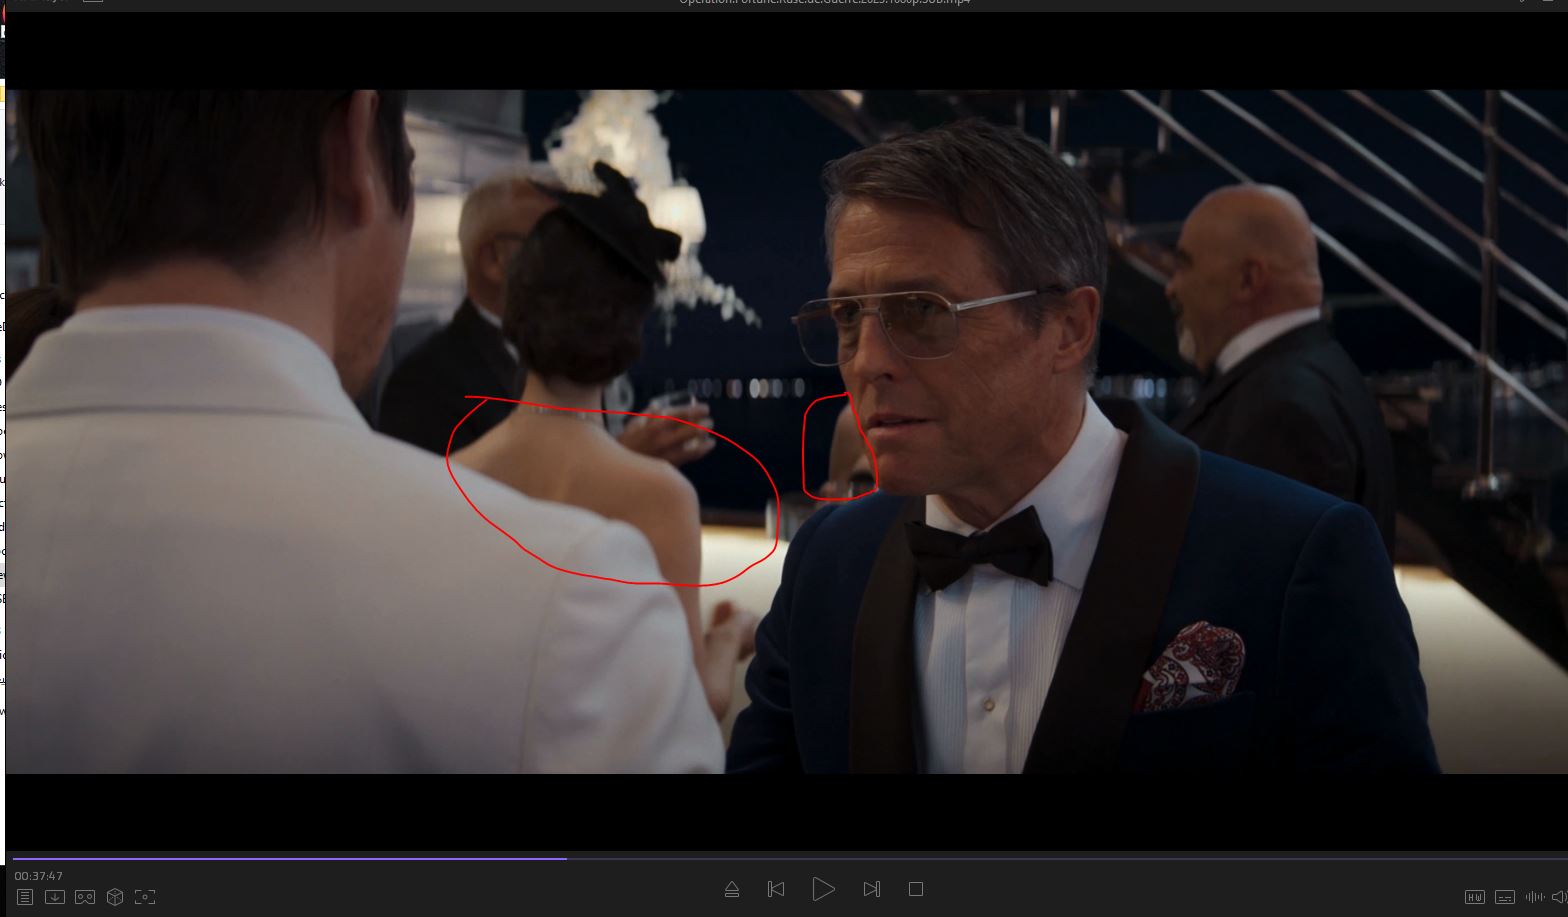
Task: Enable VR headset viewing mode
Action: 85,897
